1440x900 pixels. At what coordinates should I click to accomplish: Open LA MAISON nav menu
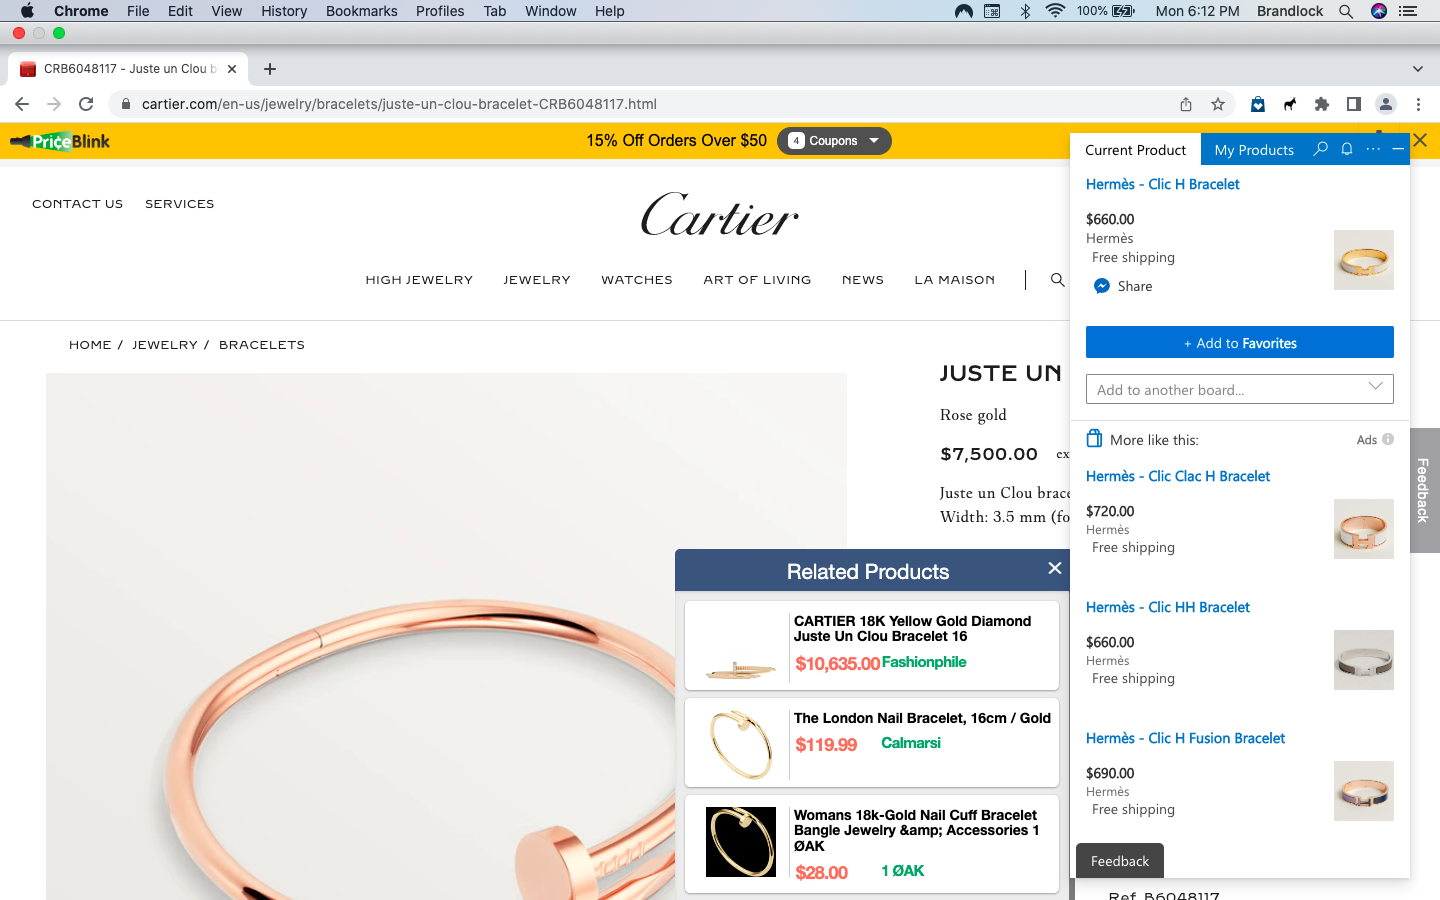955,280
